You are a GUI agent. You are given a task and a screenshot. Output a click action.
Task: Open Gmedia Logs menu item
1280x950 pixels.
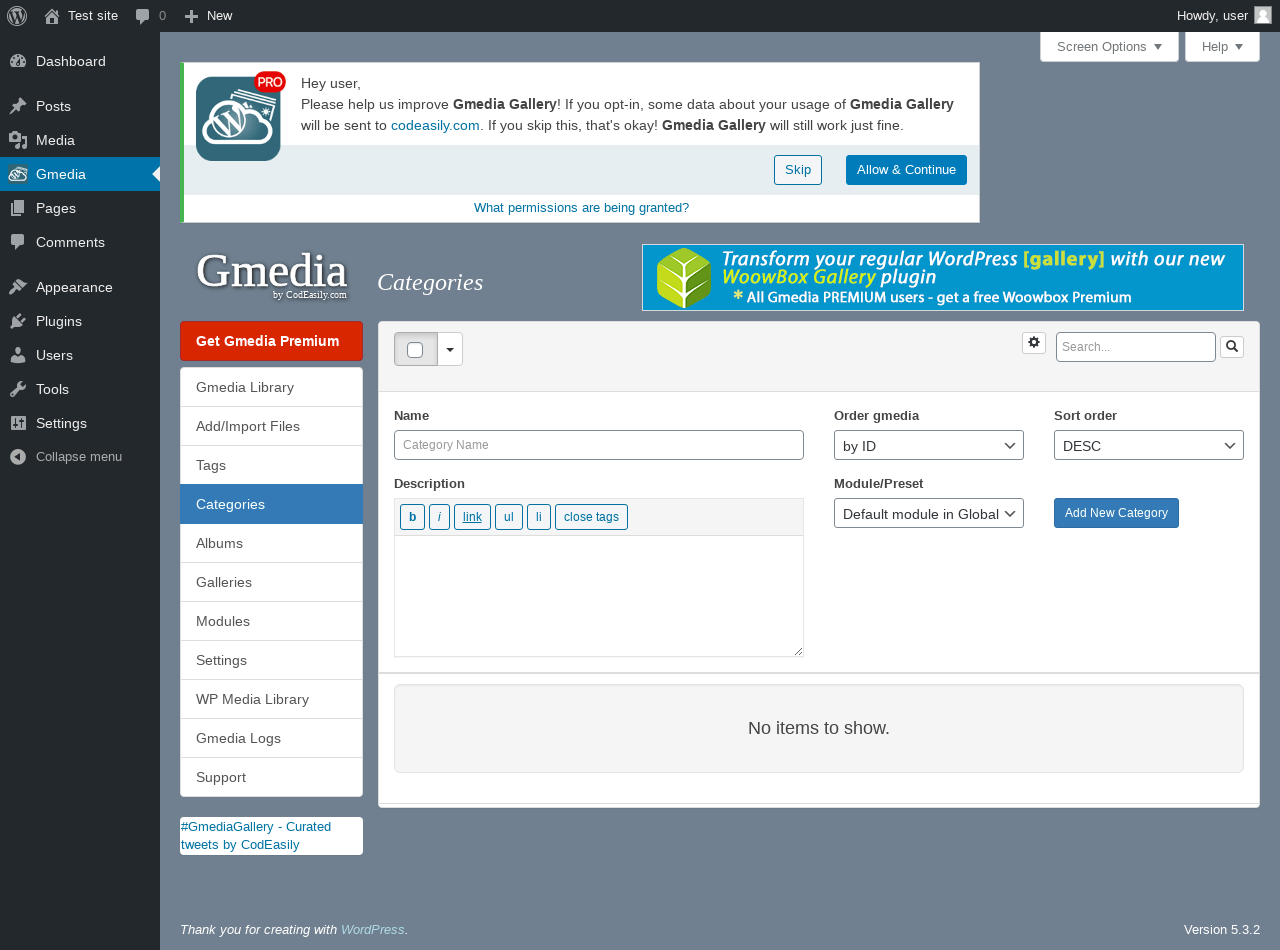click(x=272, y=738)
